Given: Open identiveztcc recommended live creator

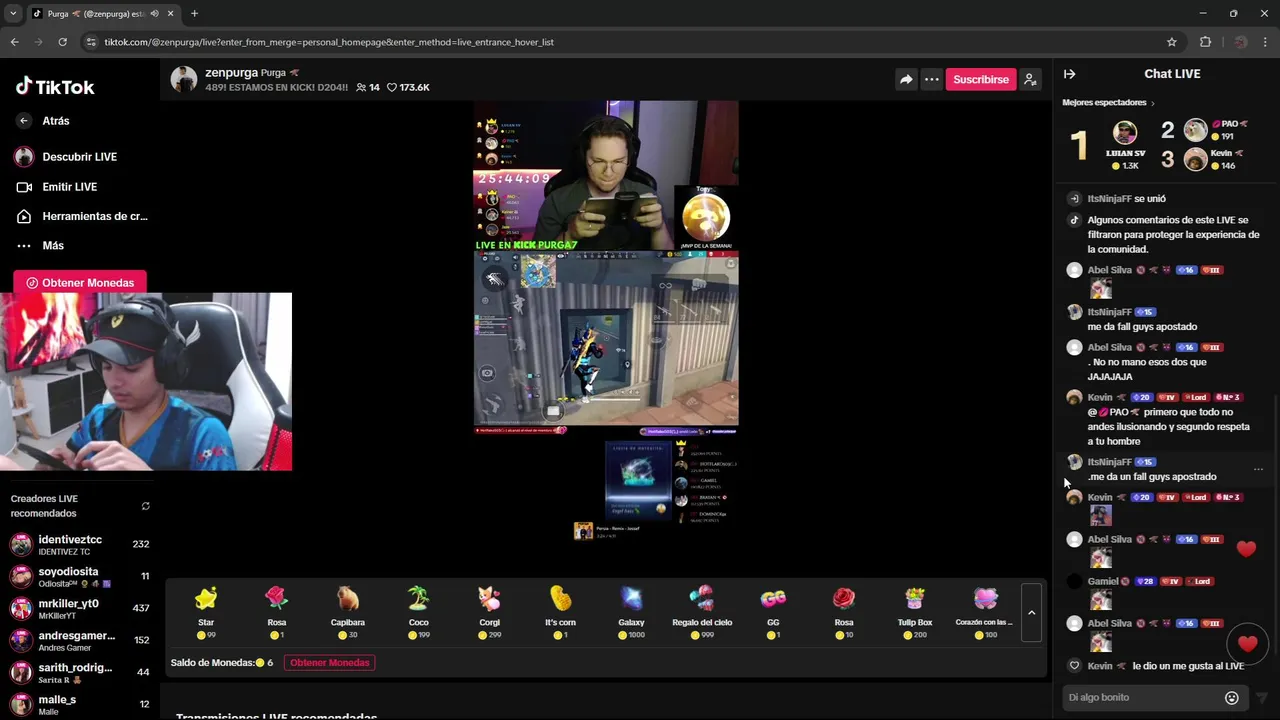Looking at the screenshot, I should [x=80, y=544].
